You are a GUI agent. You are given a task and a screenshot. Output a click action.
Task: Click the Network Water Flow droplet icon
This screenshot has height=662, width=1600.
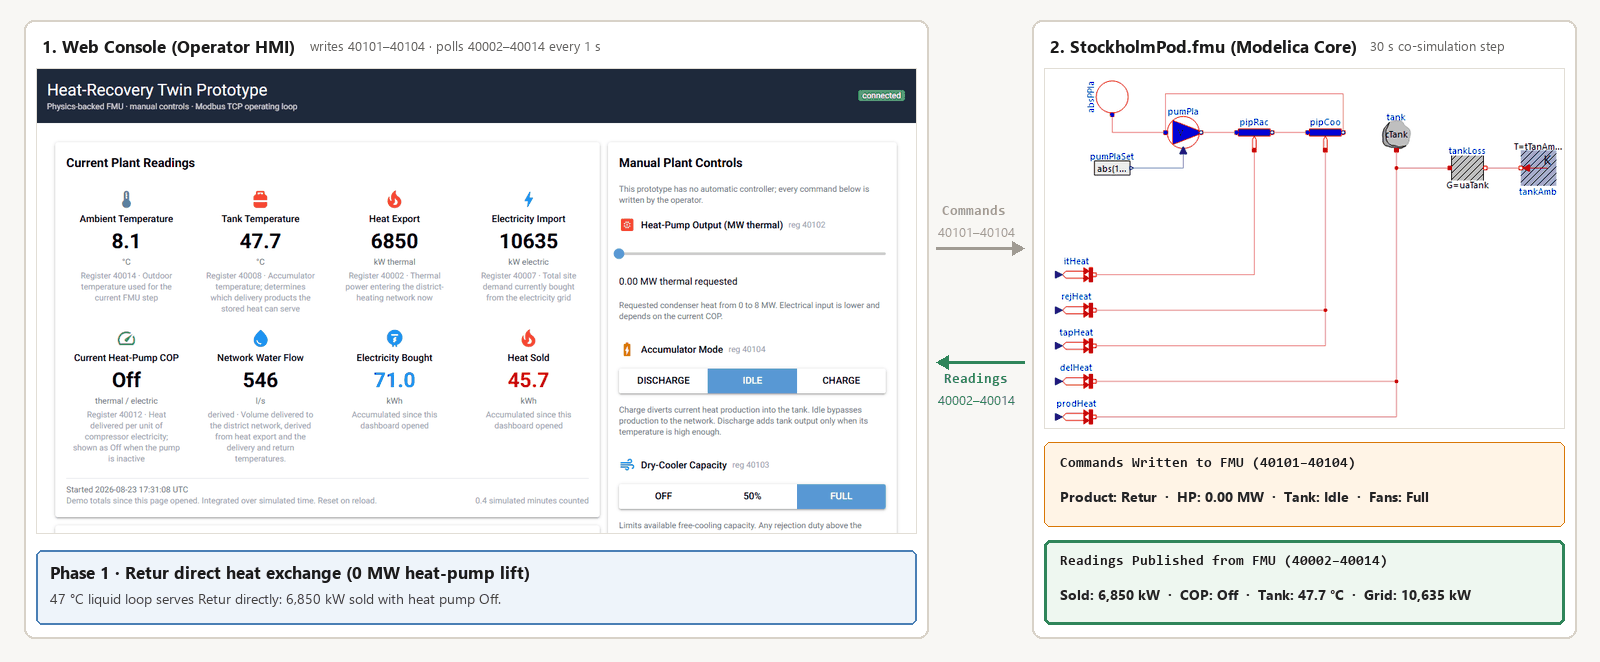click(260, 338)
